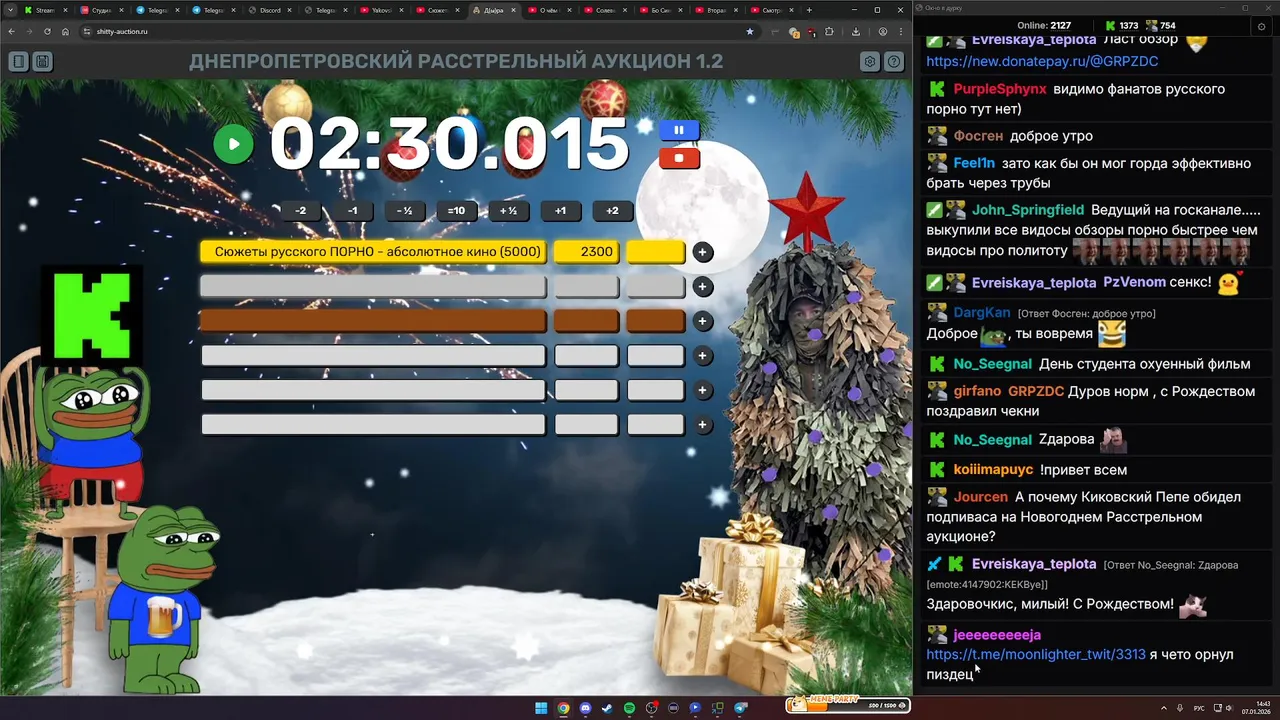Screen dimensions: 1280x720
Task: Click username PurpleSphynx in chat
Action: tap(1000, 89)
